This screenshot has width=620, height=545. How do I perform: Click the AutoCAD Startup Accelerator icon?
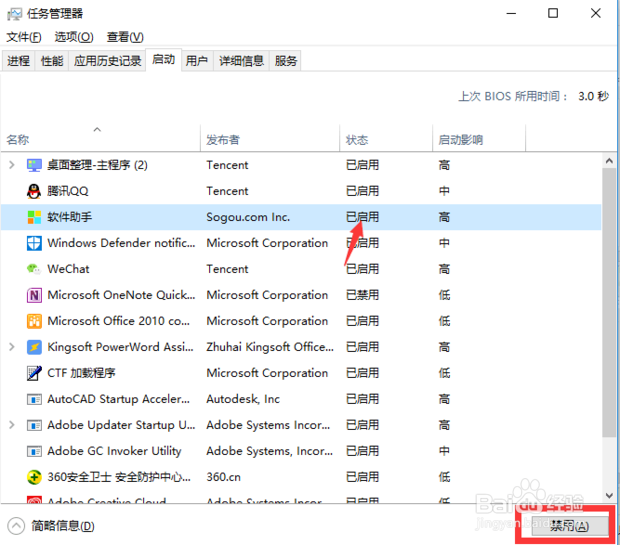tap(34, 399)
